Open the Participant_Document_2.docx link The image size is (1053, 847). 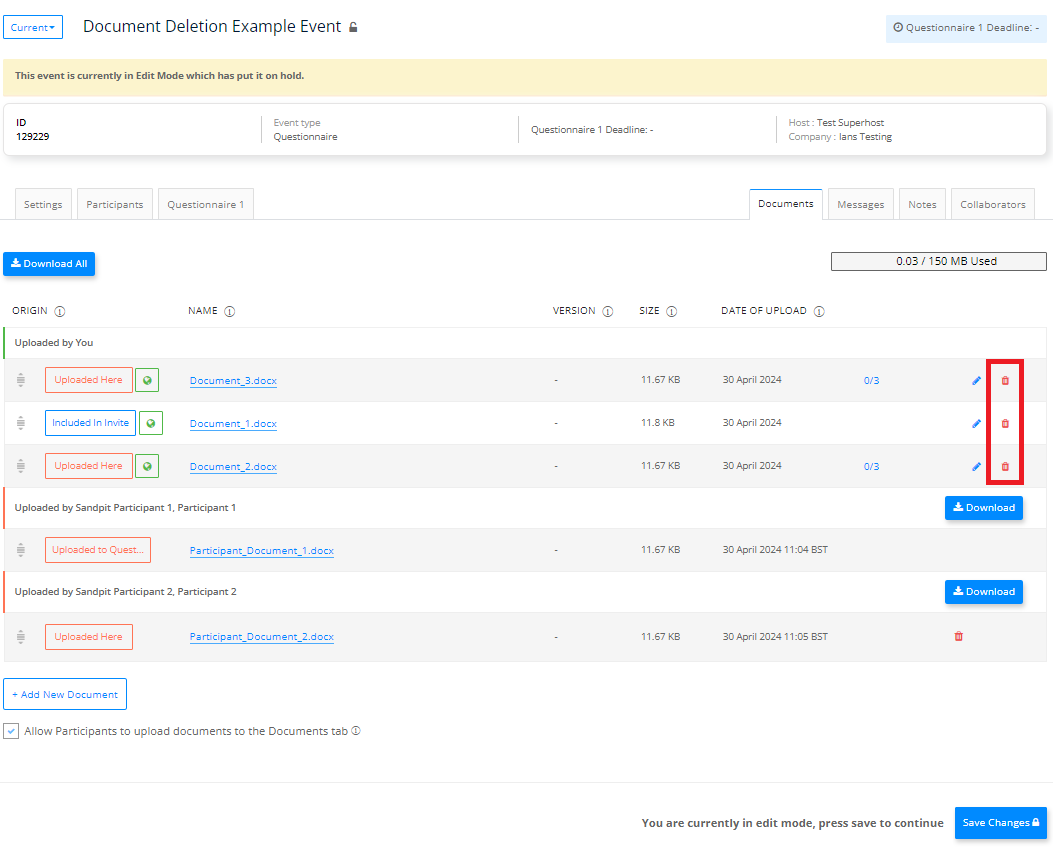pyautogui.click(x=262, y=637)
